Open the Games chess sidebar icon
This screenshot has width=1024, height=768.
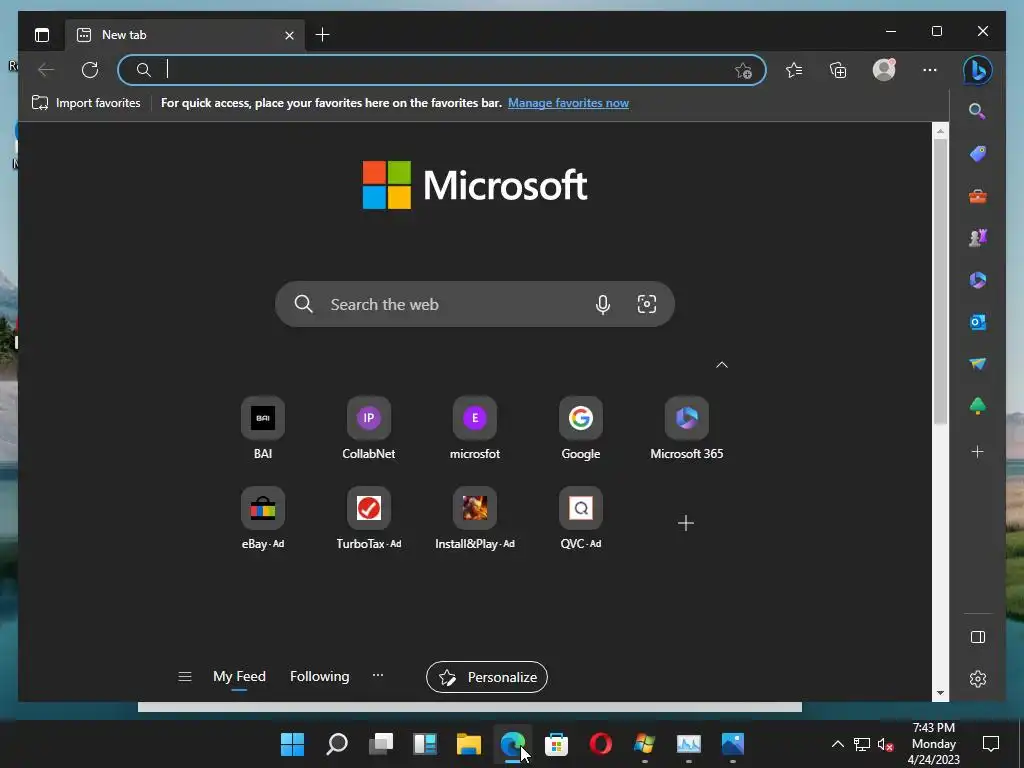[x=978, y=238]
